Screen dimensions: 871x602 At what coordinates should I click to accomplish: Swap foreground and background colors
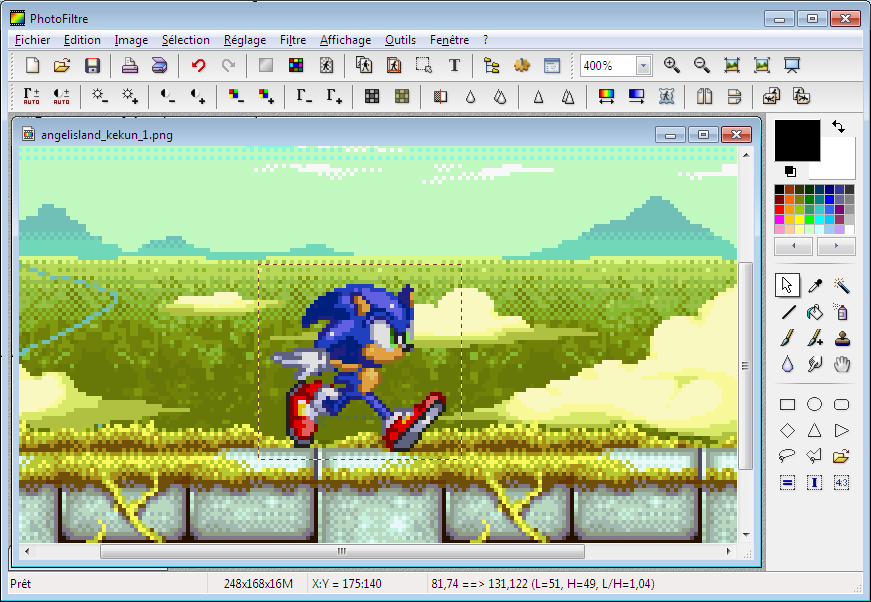(838, 127)
